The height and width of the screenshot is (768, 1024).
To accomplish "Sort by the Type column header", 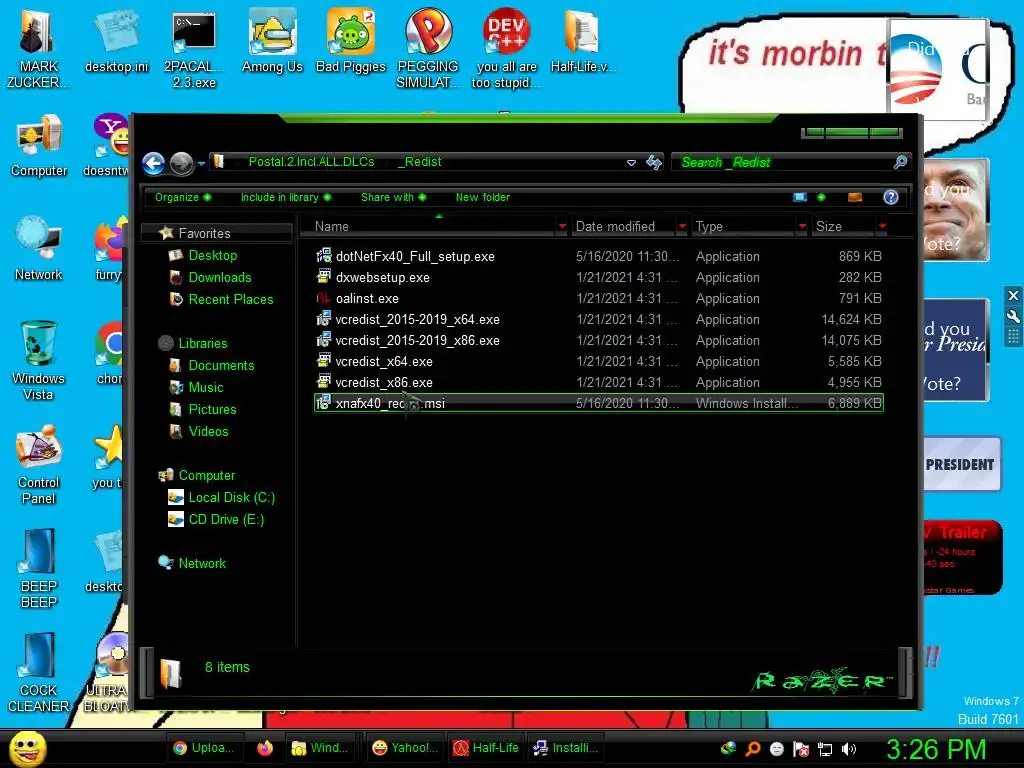I will 743,227.
